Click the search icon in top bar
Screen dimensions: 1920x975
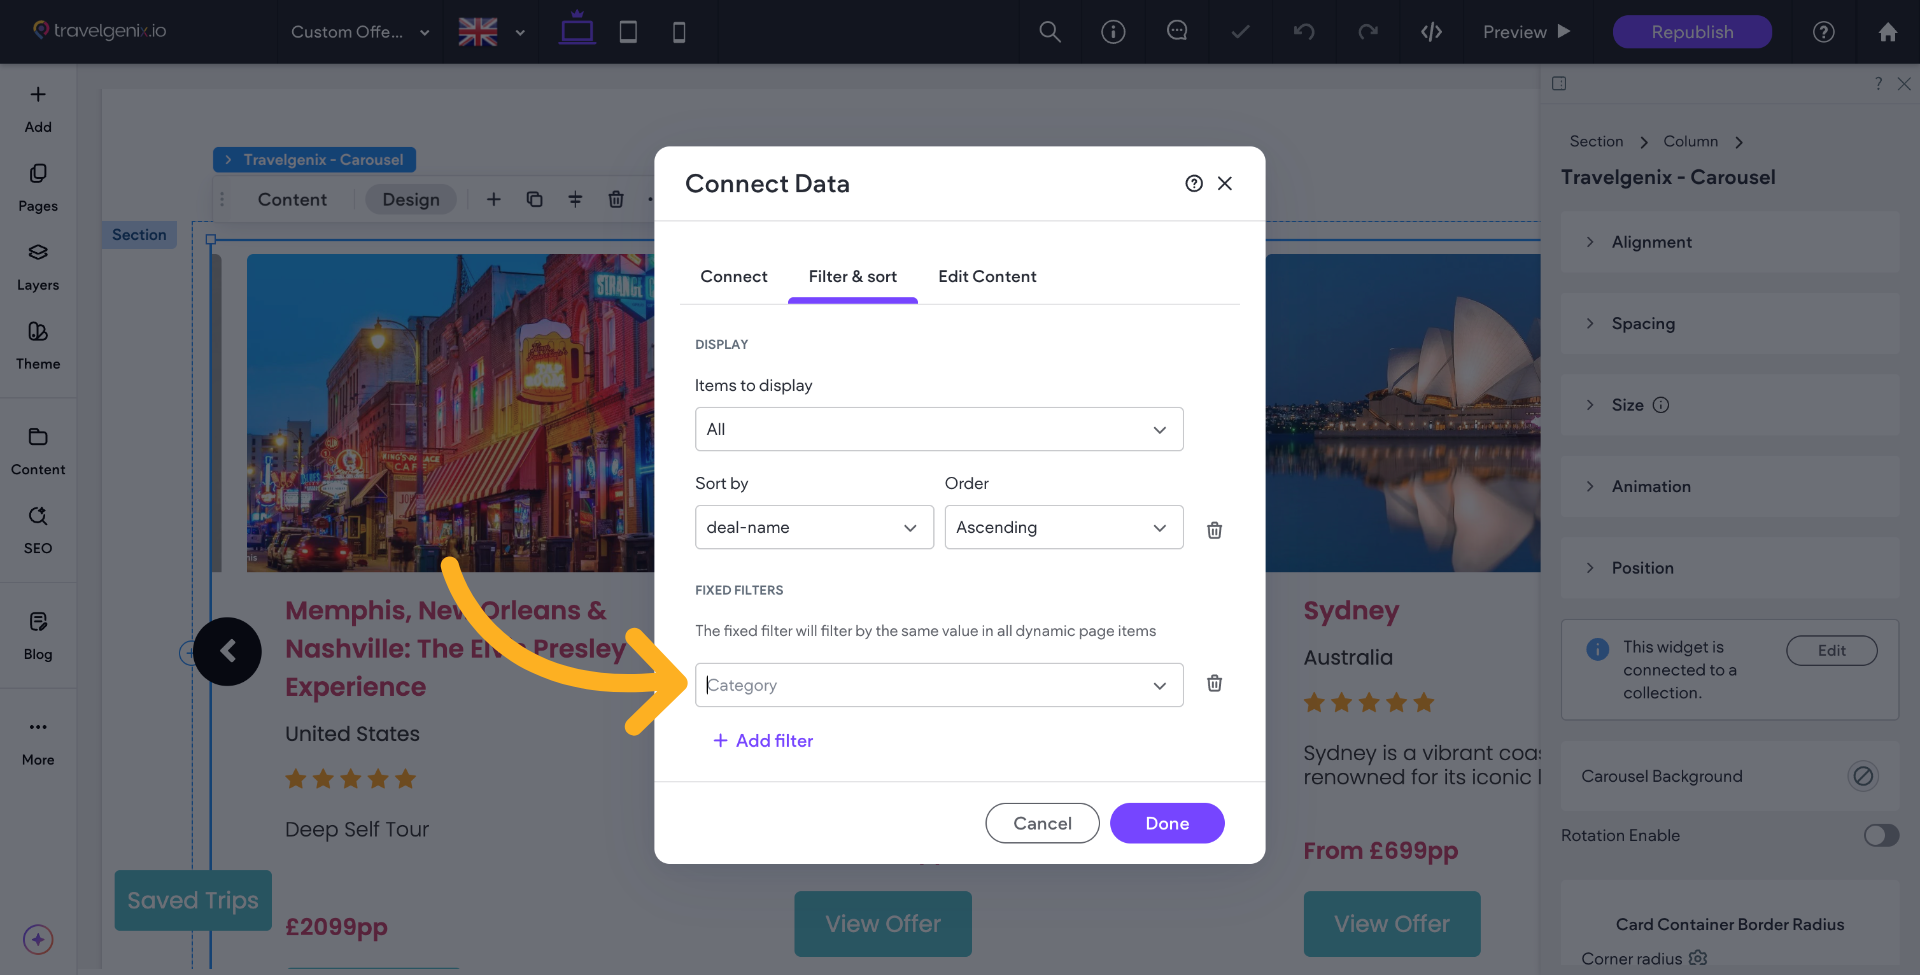coord(1049,32)
